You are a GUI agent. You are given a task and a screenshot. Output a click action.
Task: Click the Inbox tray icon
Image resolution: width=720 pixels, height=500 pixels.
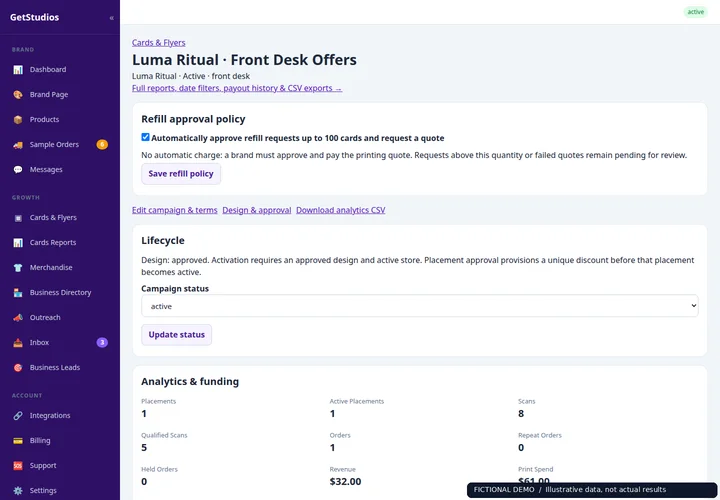[x=18, y=343]
